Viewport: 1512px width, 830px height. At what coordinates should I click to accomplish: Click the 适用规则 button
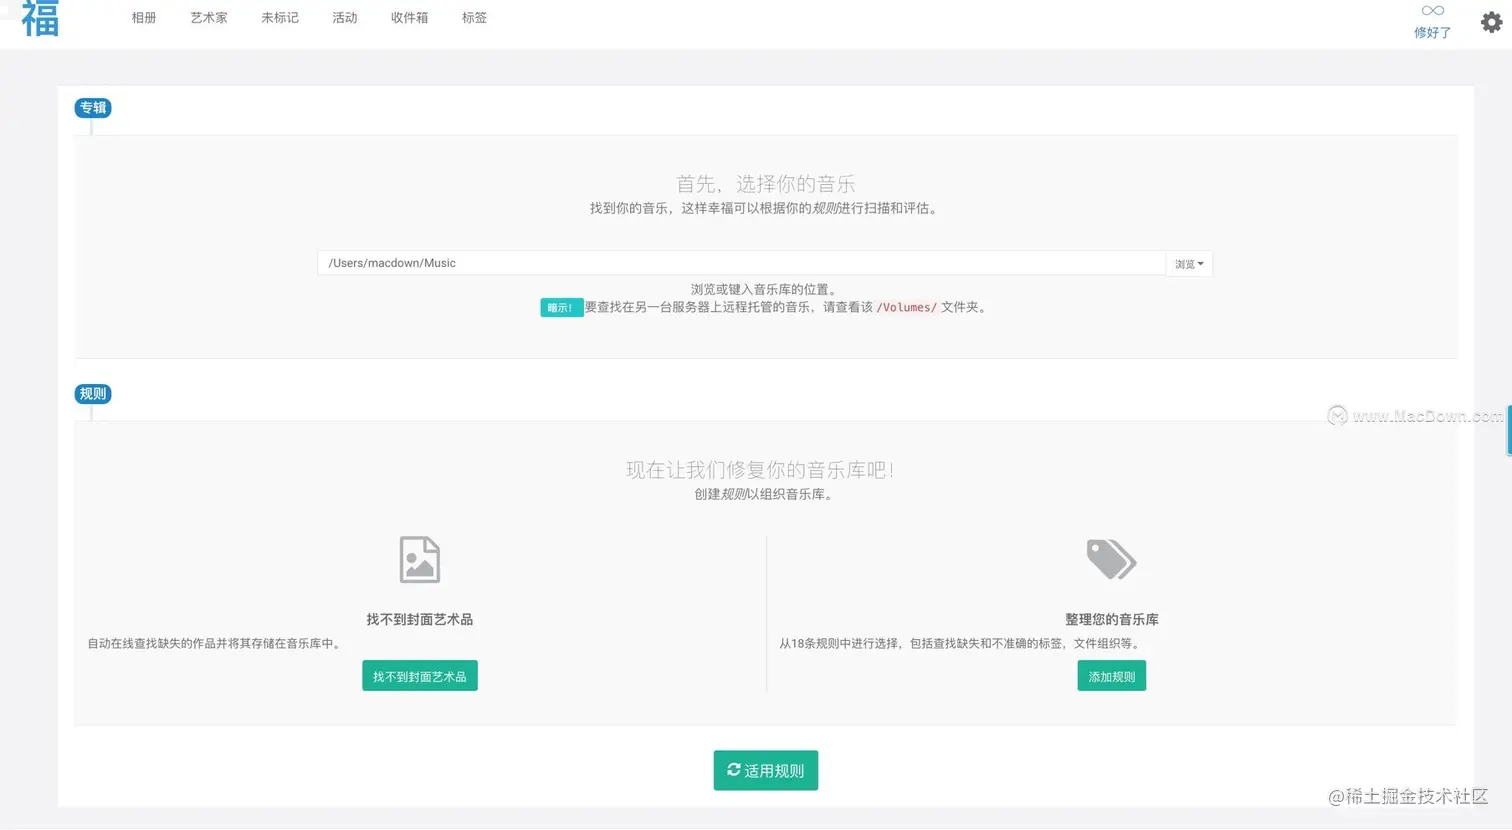coord(766,770)
